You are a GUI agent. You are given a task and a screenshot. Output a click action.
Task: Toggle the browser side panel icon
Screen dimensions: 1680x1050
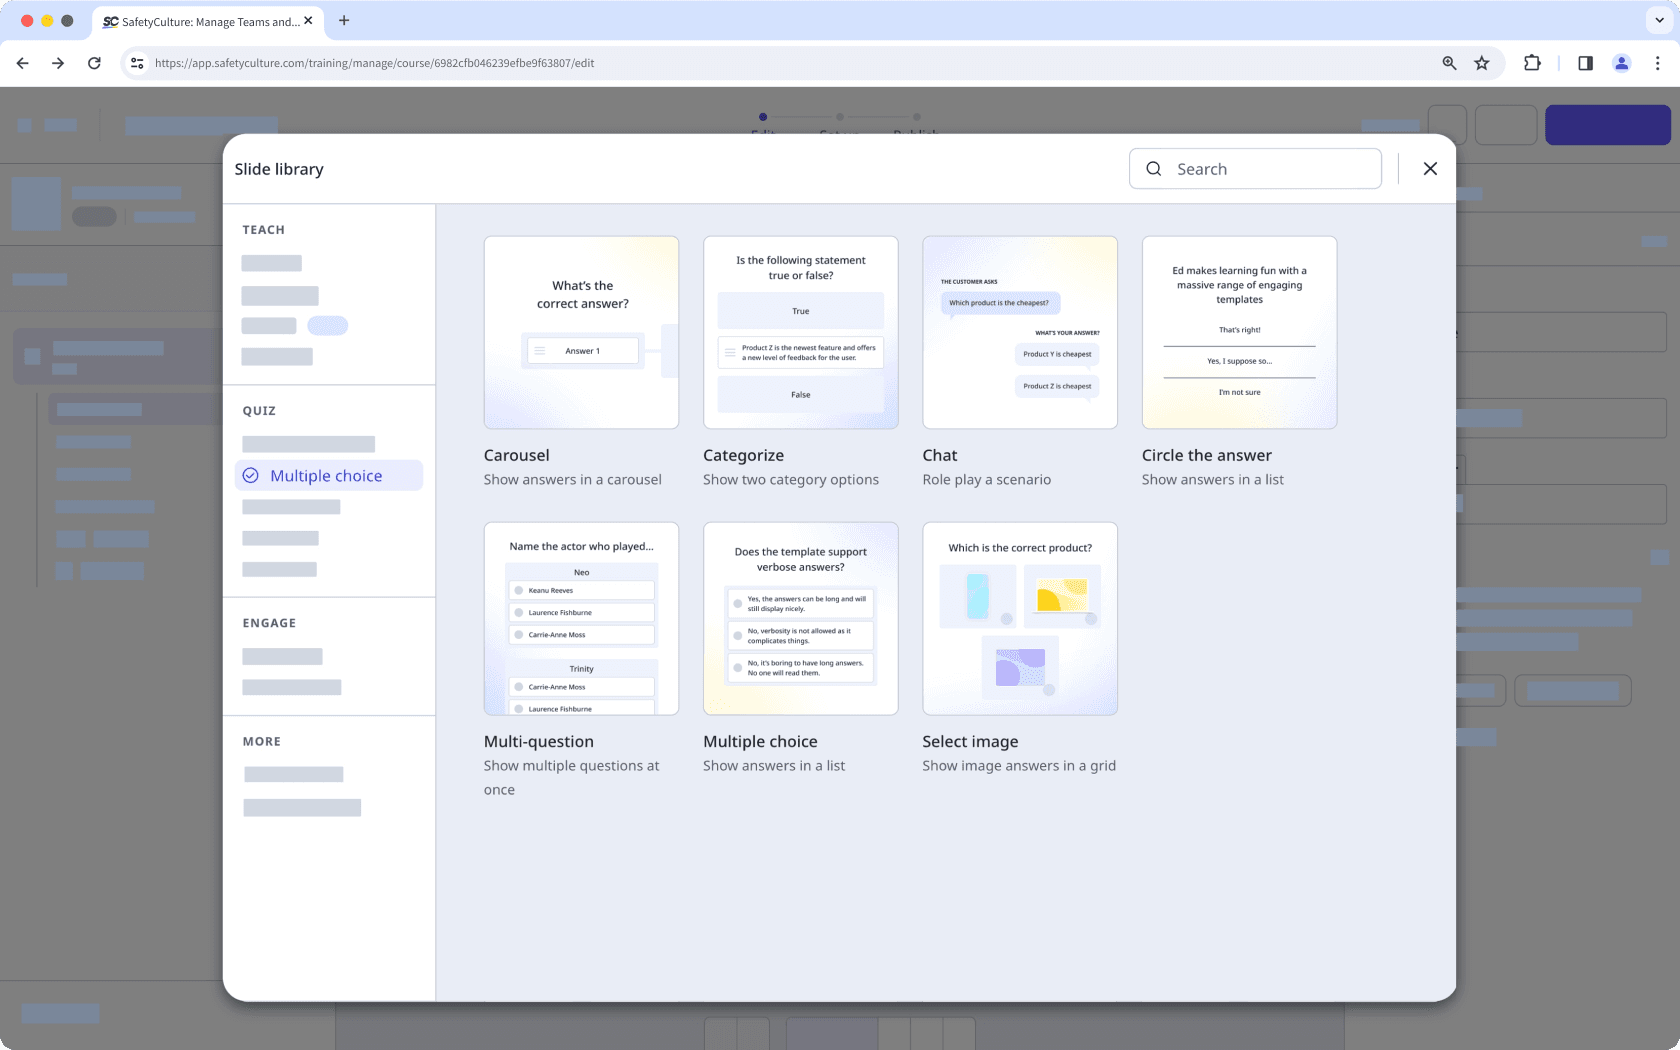pos(1584,62)
